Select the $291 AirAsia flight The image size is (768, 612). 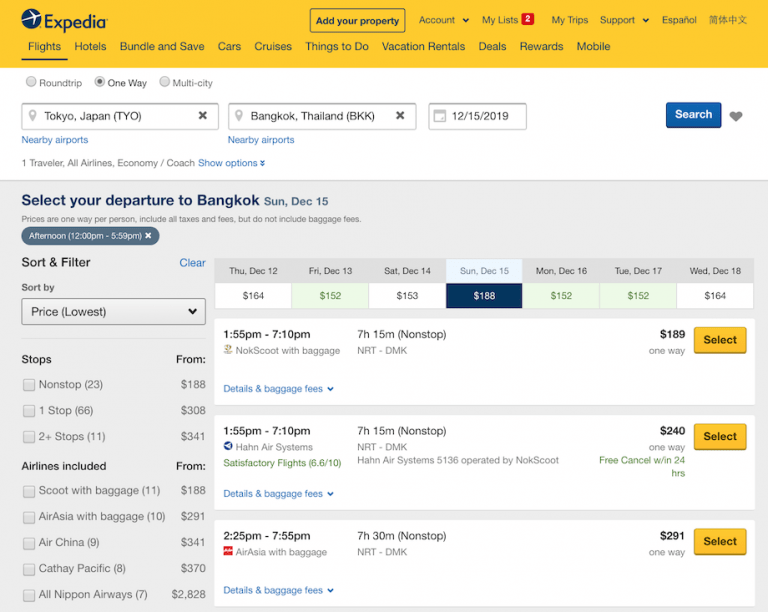tap(720, 541)
